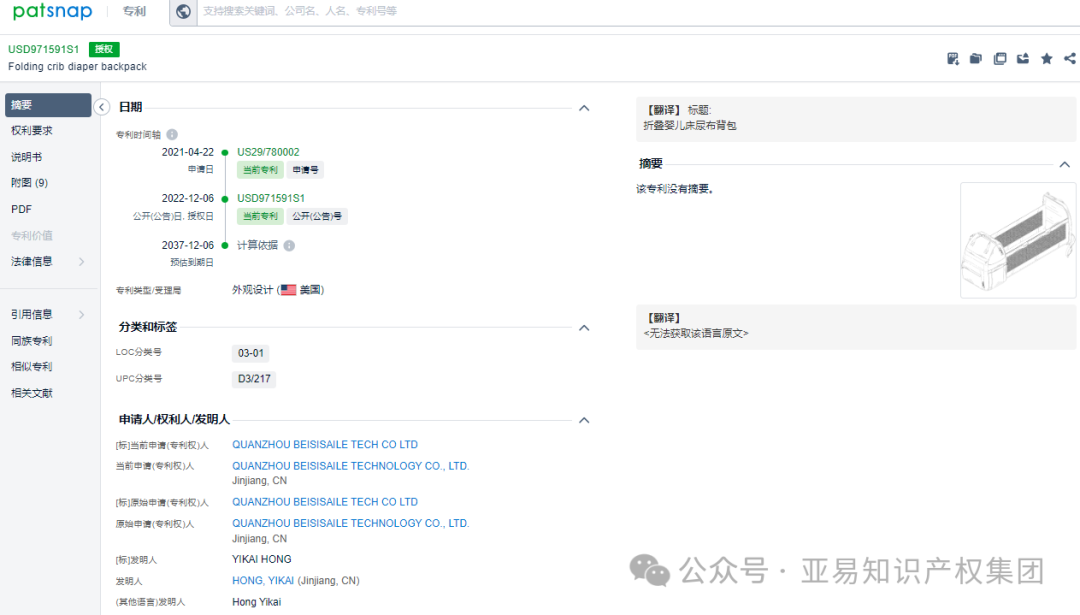Open the 权利要求 sidebar tab
1080x615 pixels.
click(32, 131)
